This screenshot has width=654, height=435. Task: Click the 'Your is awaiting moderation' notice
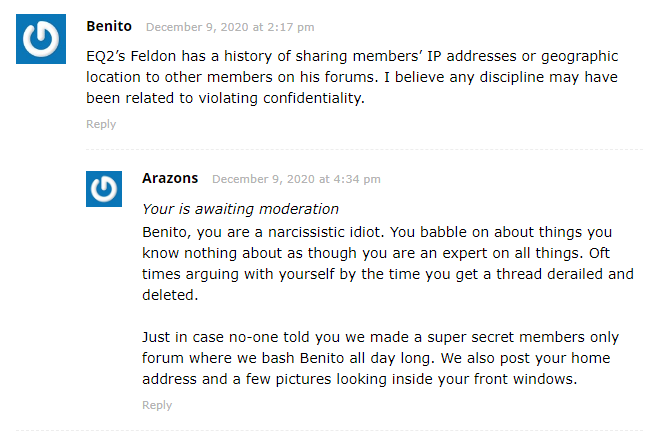point(240,209)
